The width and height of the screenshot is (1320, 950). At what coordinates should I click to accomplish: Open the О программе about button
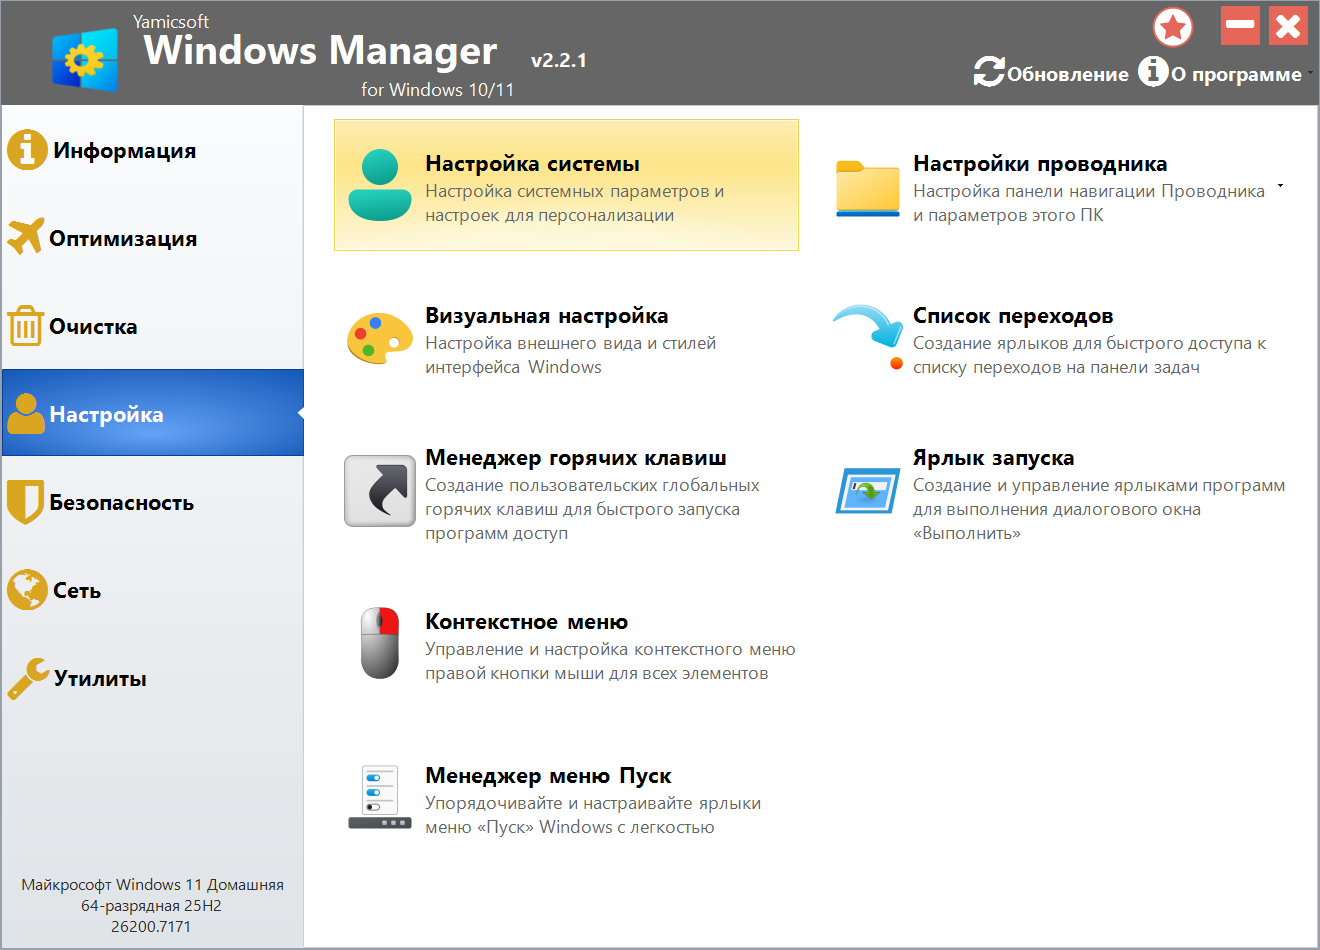click(x=1221, y=73)
